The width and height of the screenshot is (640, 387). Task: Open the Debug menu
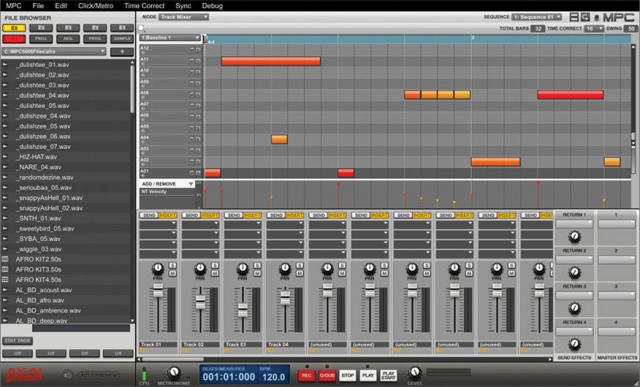tap(212, 6)
